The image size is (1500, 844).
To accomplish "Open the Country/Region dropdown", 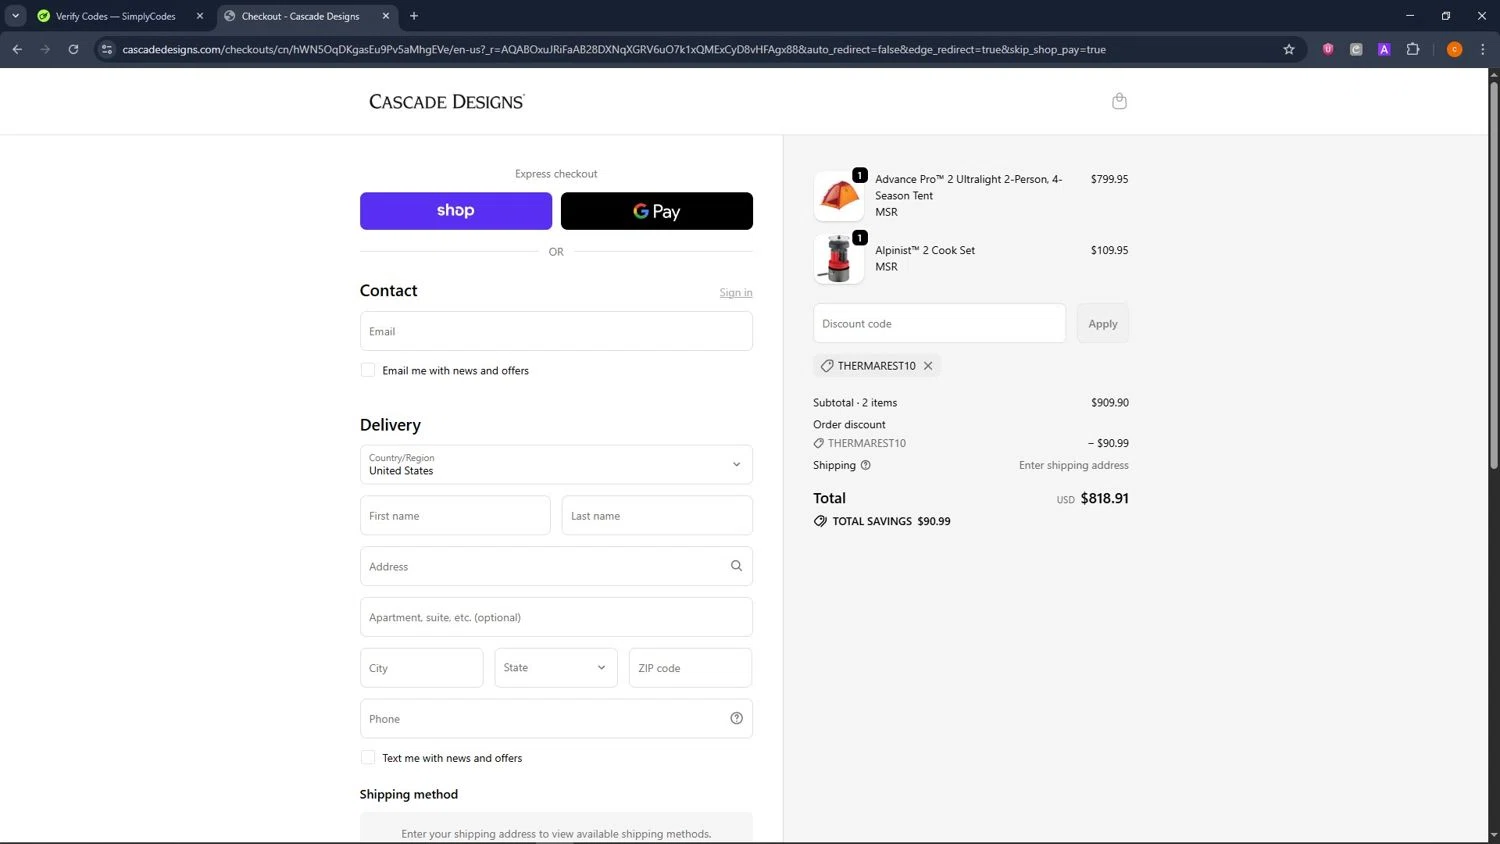I will click(556, 464).
